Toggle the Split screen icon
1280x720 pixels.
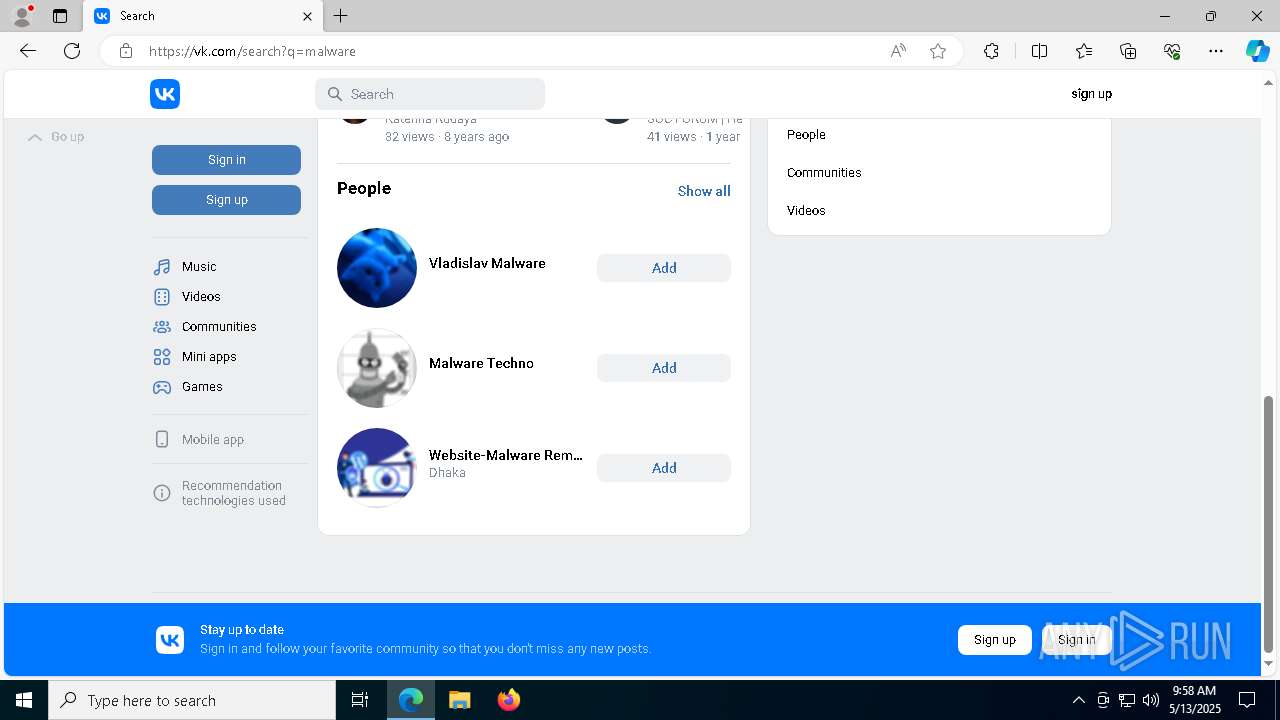click(1039, 51)
